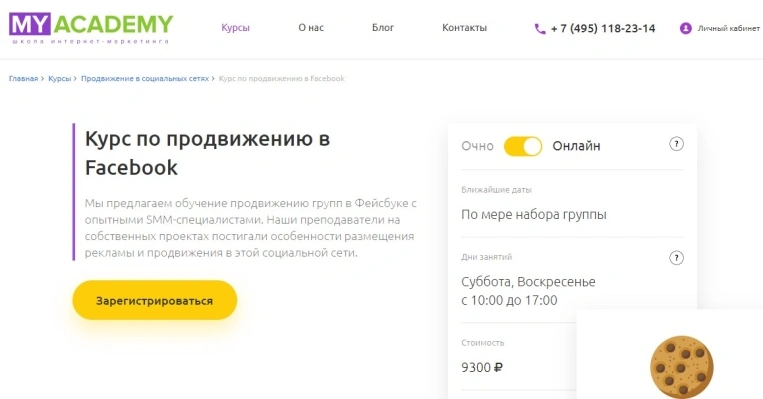This screenshot has width=763, height=399.
Task: Click the purple phone handset icon
Action: tap(540, 29)
